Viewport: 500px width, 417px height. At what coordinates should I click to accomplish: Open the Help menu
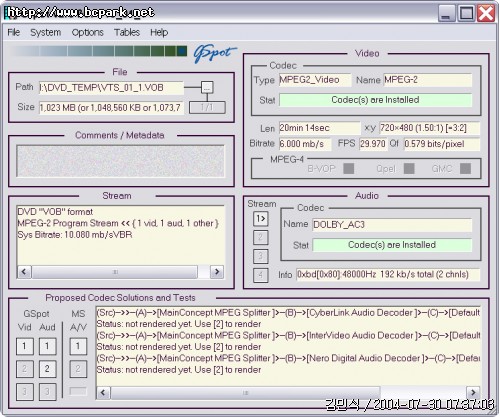tap(159, 32)
